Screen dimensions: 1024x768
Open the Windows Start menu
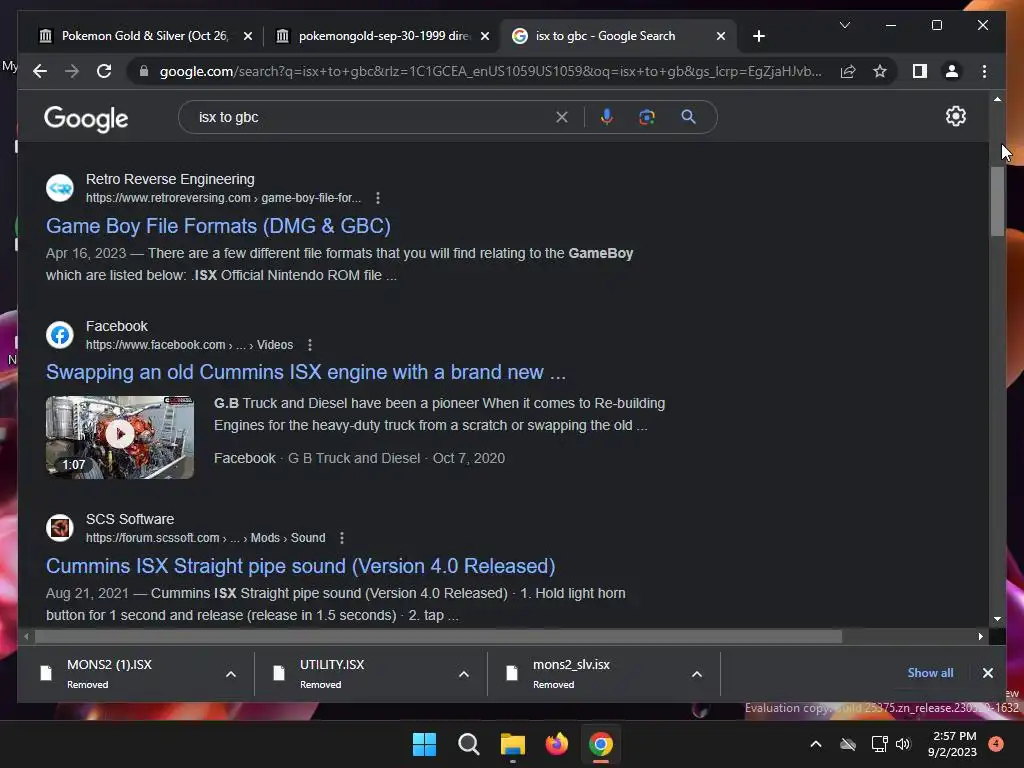coord(424,744)
